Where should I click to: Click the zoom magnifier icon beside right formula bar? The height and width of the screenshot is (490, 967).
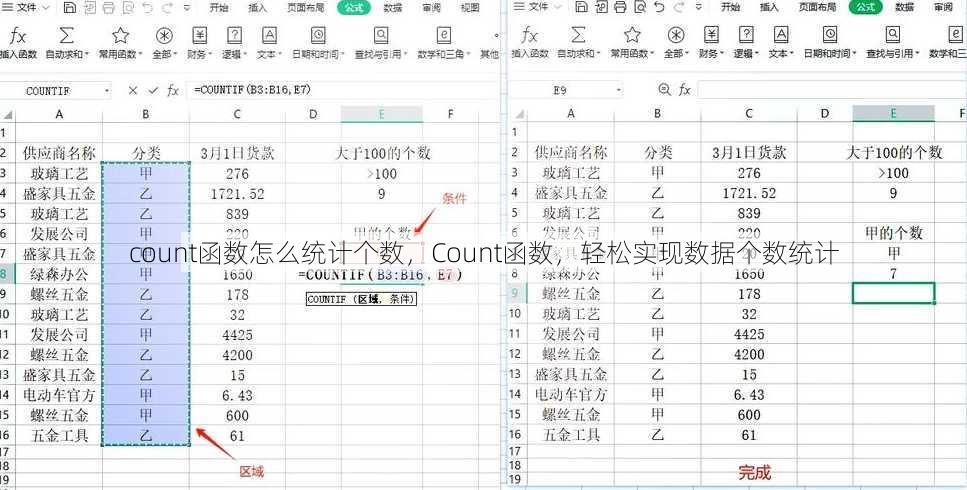pos(664,90)
